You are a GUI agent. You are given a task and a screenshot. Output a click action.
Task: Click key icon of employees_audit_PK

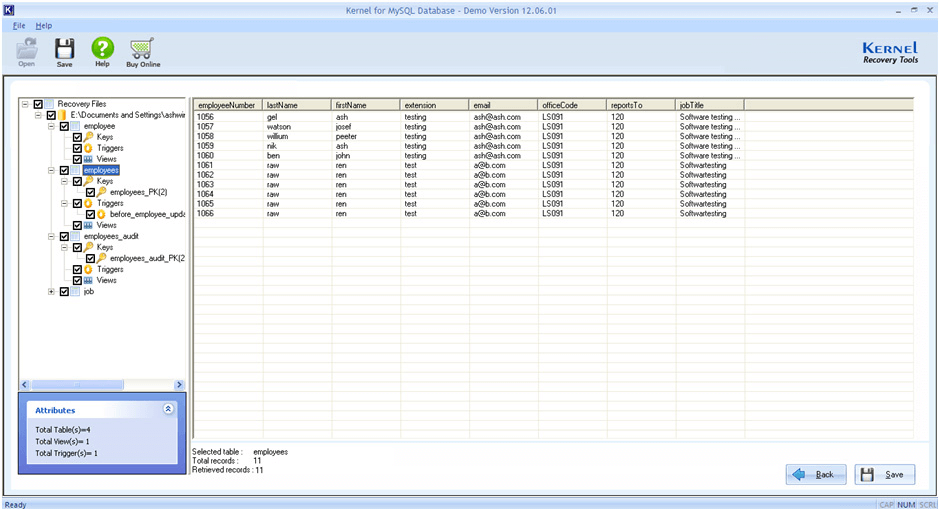(x=101, y=258)
